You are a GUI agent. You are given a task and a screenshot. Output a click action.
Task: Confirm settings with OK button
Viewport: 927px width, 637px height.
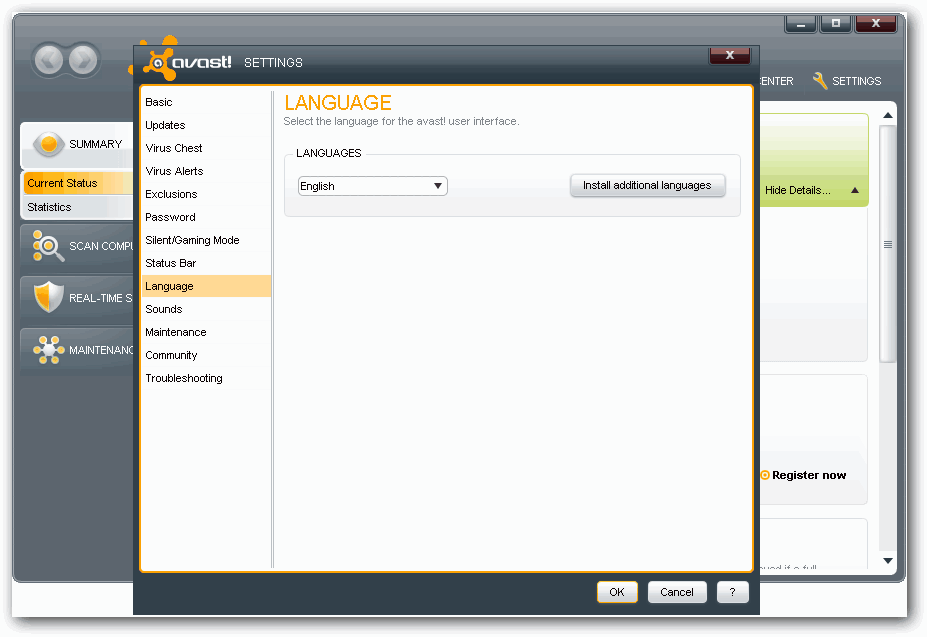tap(617, 592)
